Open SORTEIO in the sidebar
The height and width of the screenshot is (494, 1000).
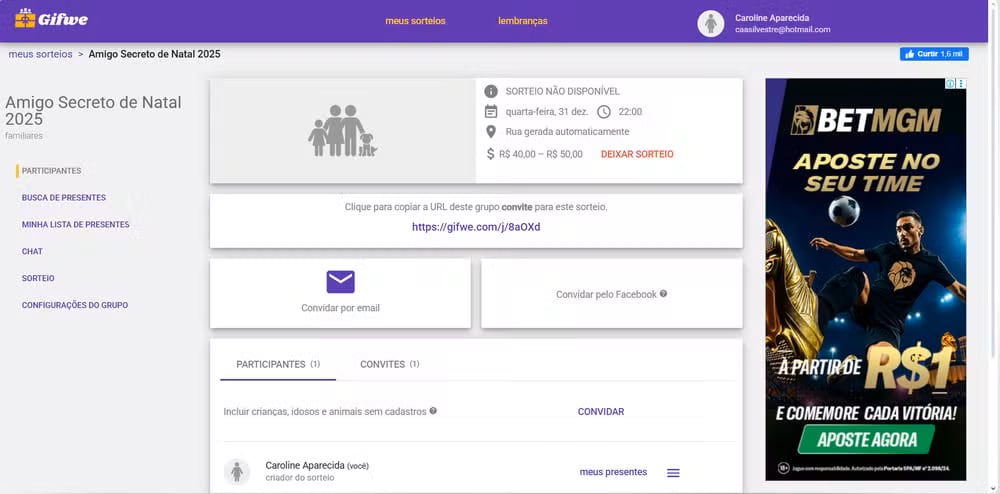38,278
